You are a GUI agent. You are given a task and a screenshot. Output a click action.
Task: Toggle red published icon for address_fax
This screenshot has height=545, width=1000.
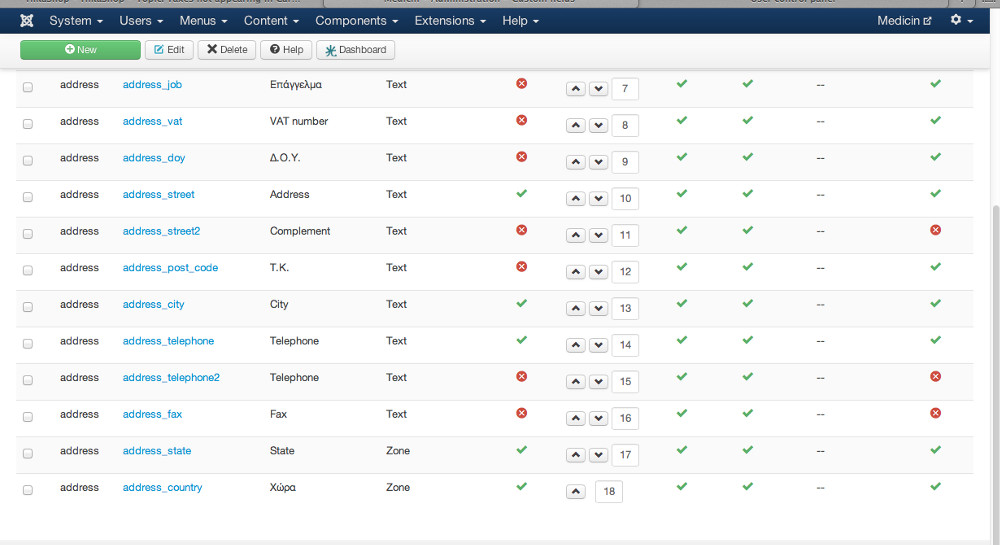point(935,414)
